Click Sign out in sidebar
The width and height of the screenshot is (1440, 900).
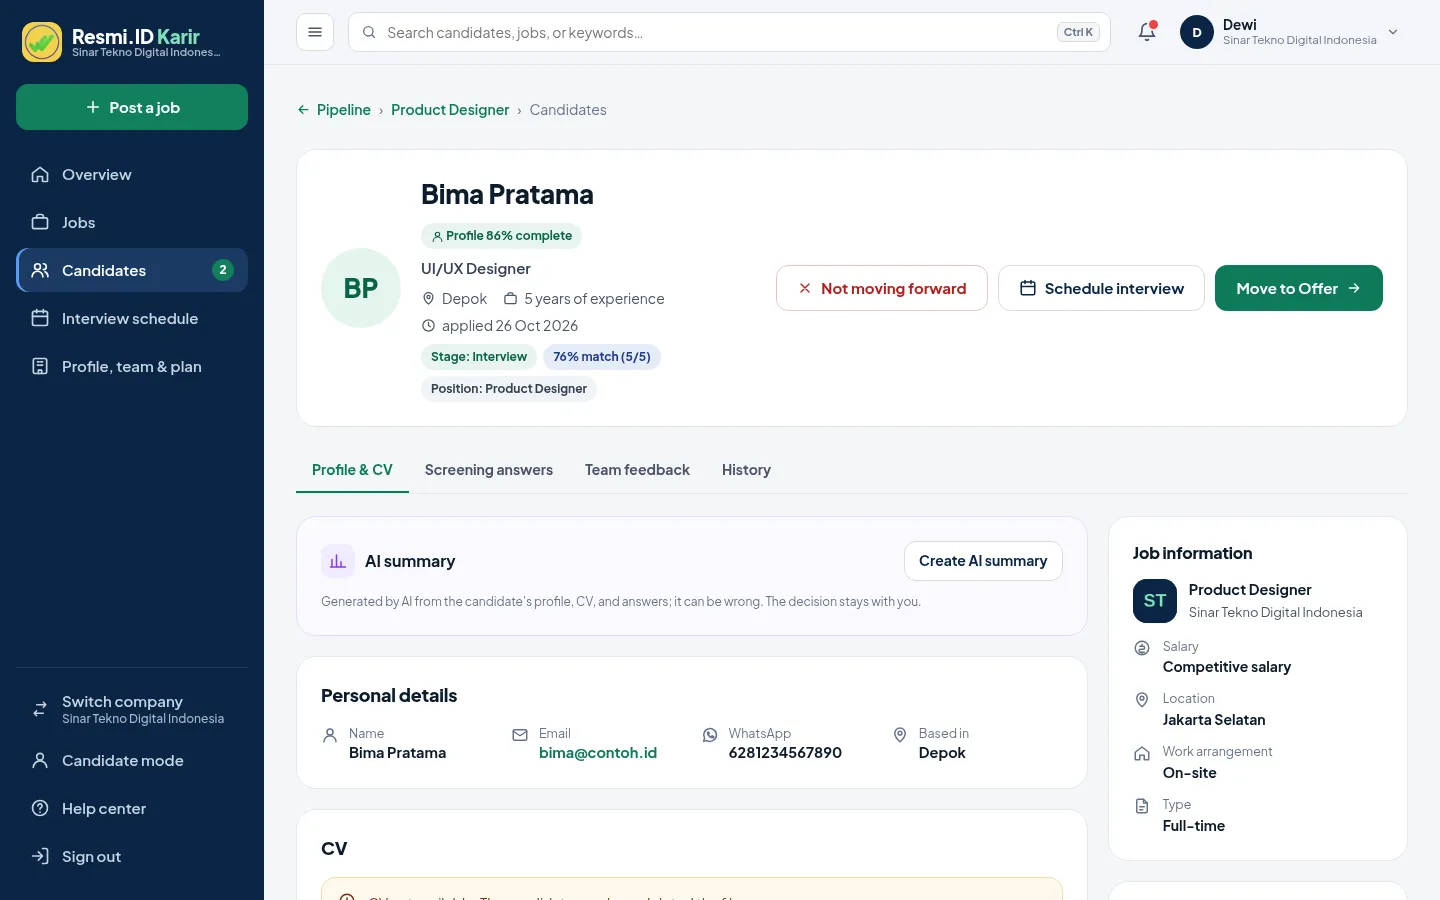[132, 857]
